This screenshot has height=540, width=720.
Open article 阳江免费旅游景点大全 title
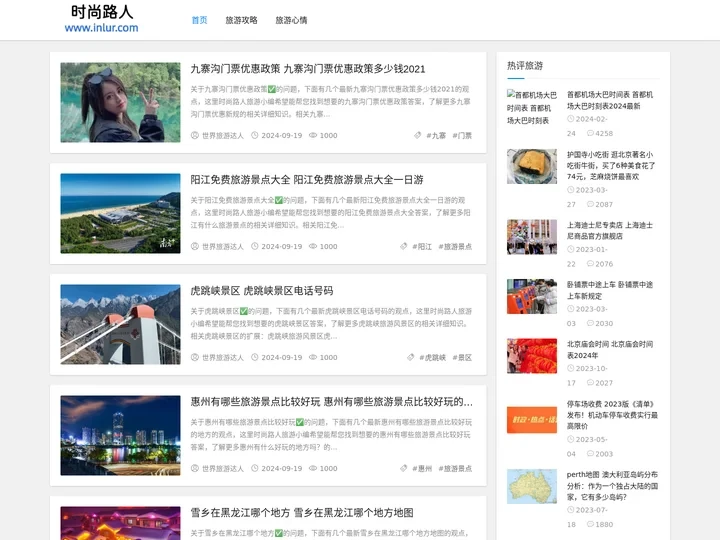[307, 180]
